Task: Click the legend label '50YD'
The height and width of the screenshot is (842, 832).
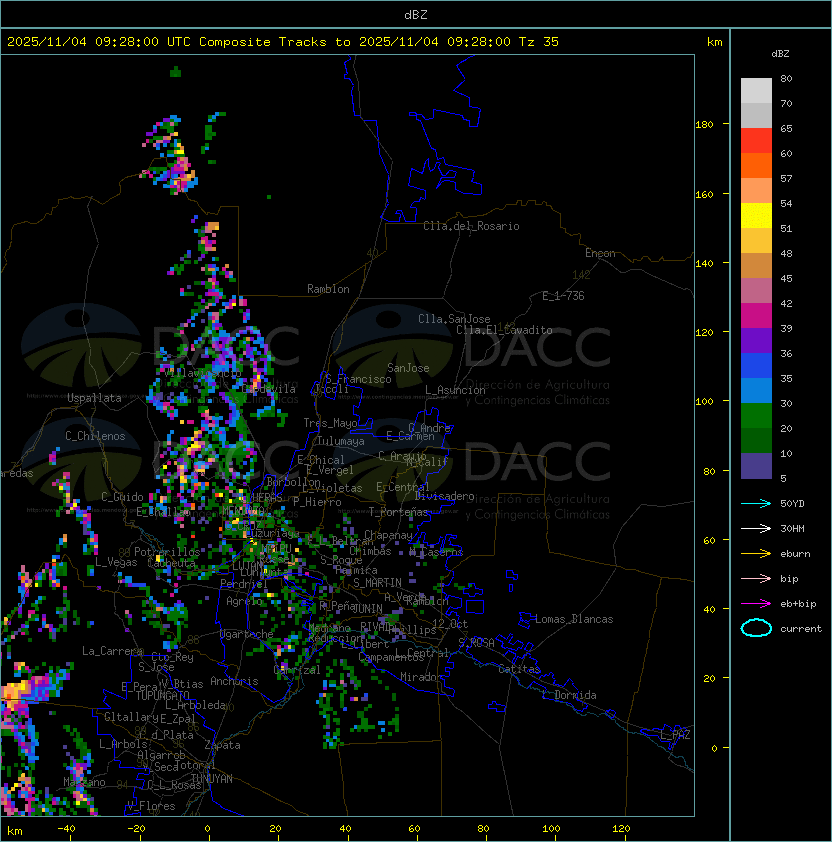Action: click(792, 503)
